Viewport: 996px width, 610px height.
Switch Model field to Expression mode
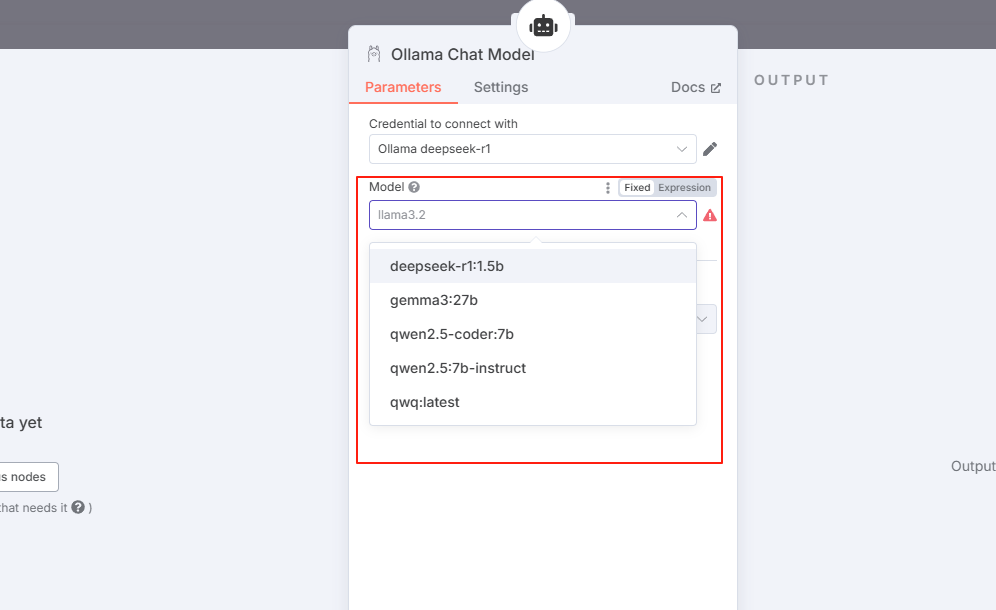click(684, 187)
